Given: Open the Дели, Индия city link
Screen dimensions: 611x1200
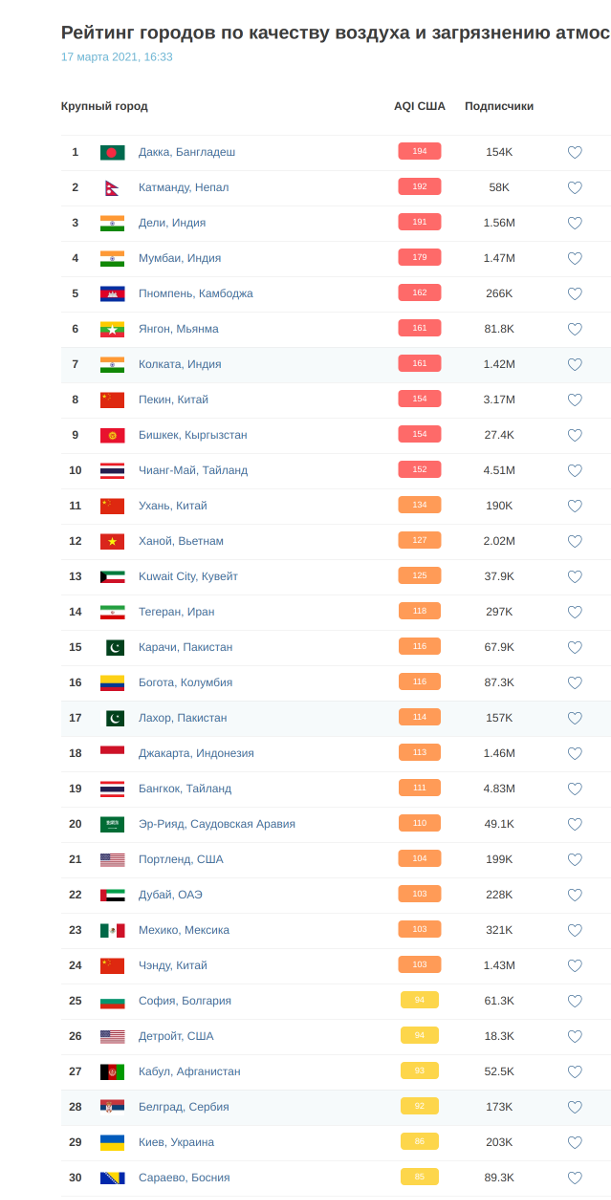Looking at the screenshot, I should tap(172, 223).
